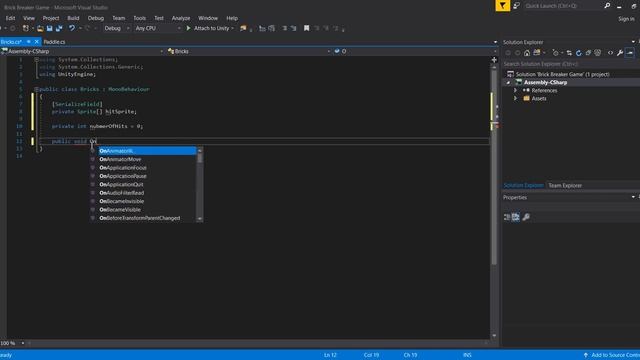640x360 pixels.
Task: Select OnAnimatorIK in the completion list
Action: pyautogui.click(x=147, y=151)
